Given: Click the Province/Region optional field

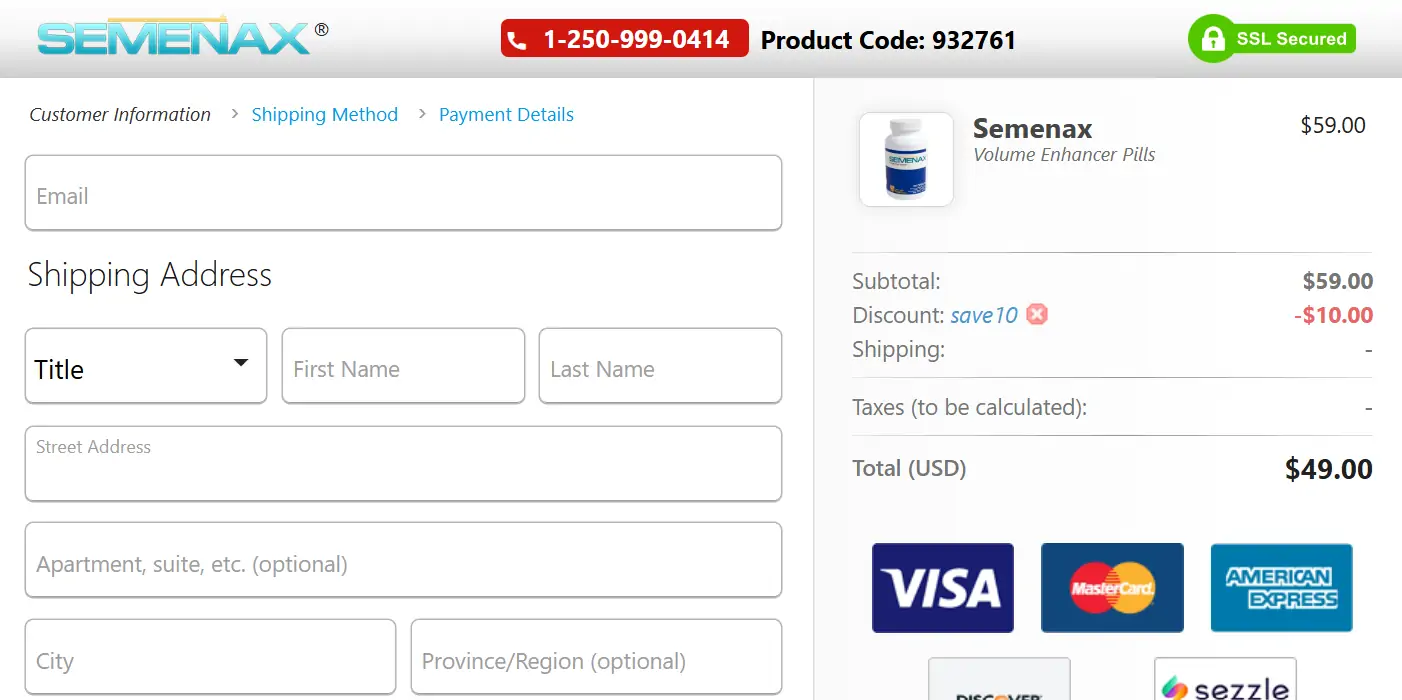Looking at the screenshot, I should pyautogui.click(x=595, y=657).
